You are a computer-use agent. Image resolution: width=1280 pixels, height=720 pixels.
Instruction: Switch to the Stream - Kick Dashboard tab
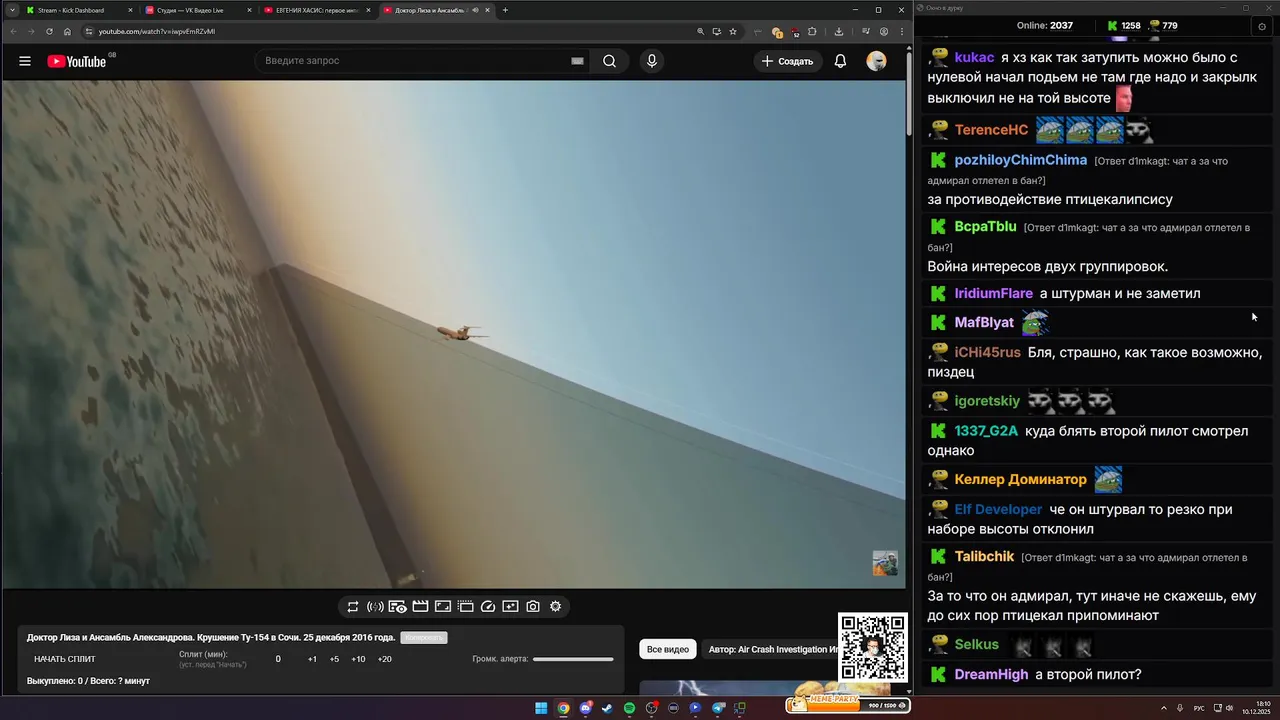[78, 10]
